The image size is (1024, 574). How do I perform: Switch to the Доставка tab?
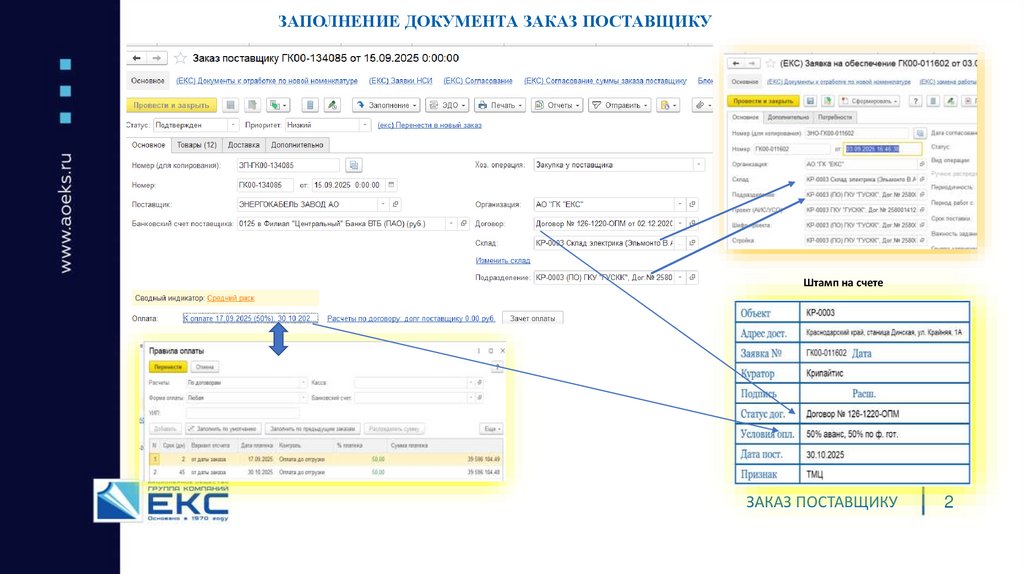coord(244,145)
